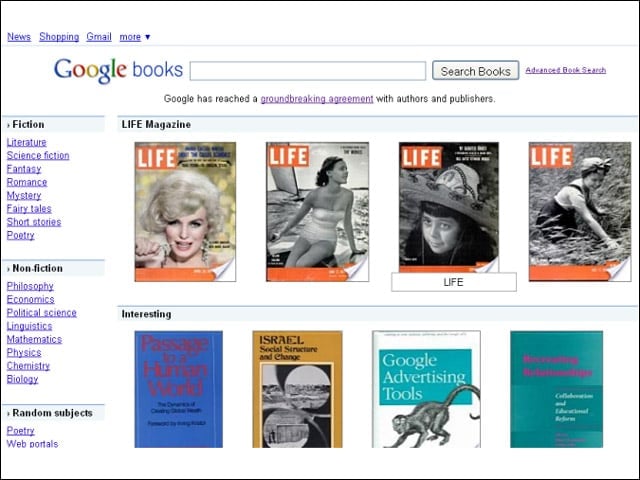Viewport: 640px width, 480px height.
Task: Open the Shopping link
Action: coord(59,37)
